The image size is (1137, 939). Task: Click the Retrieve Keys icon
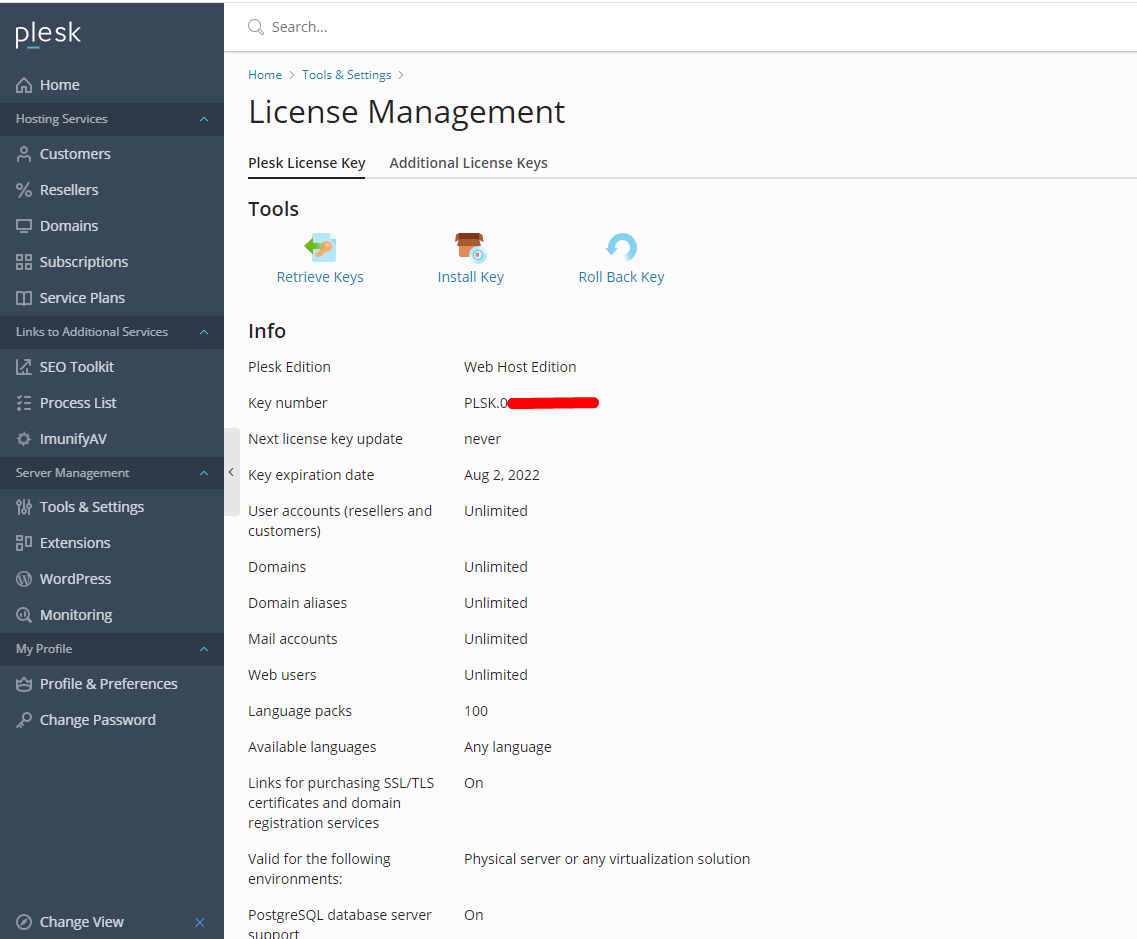click(x=320, y=247)
